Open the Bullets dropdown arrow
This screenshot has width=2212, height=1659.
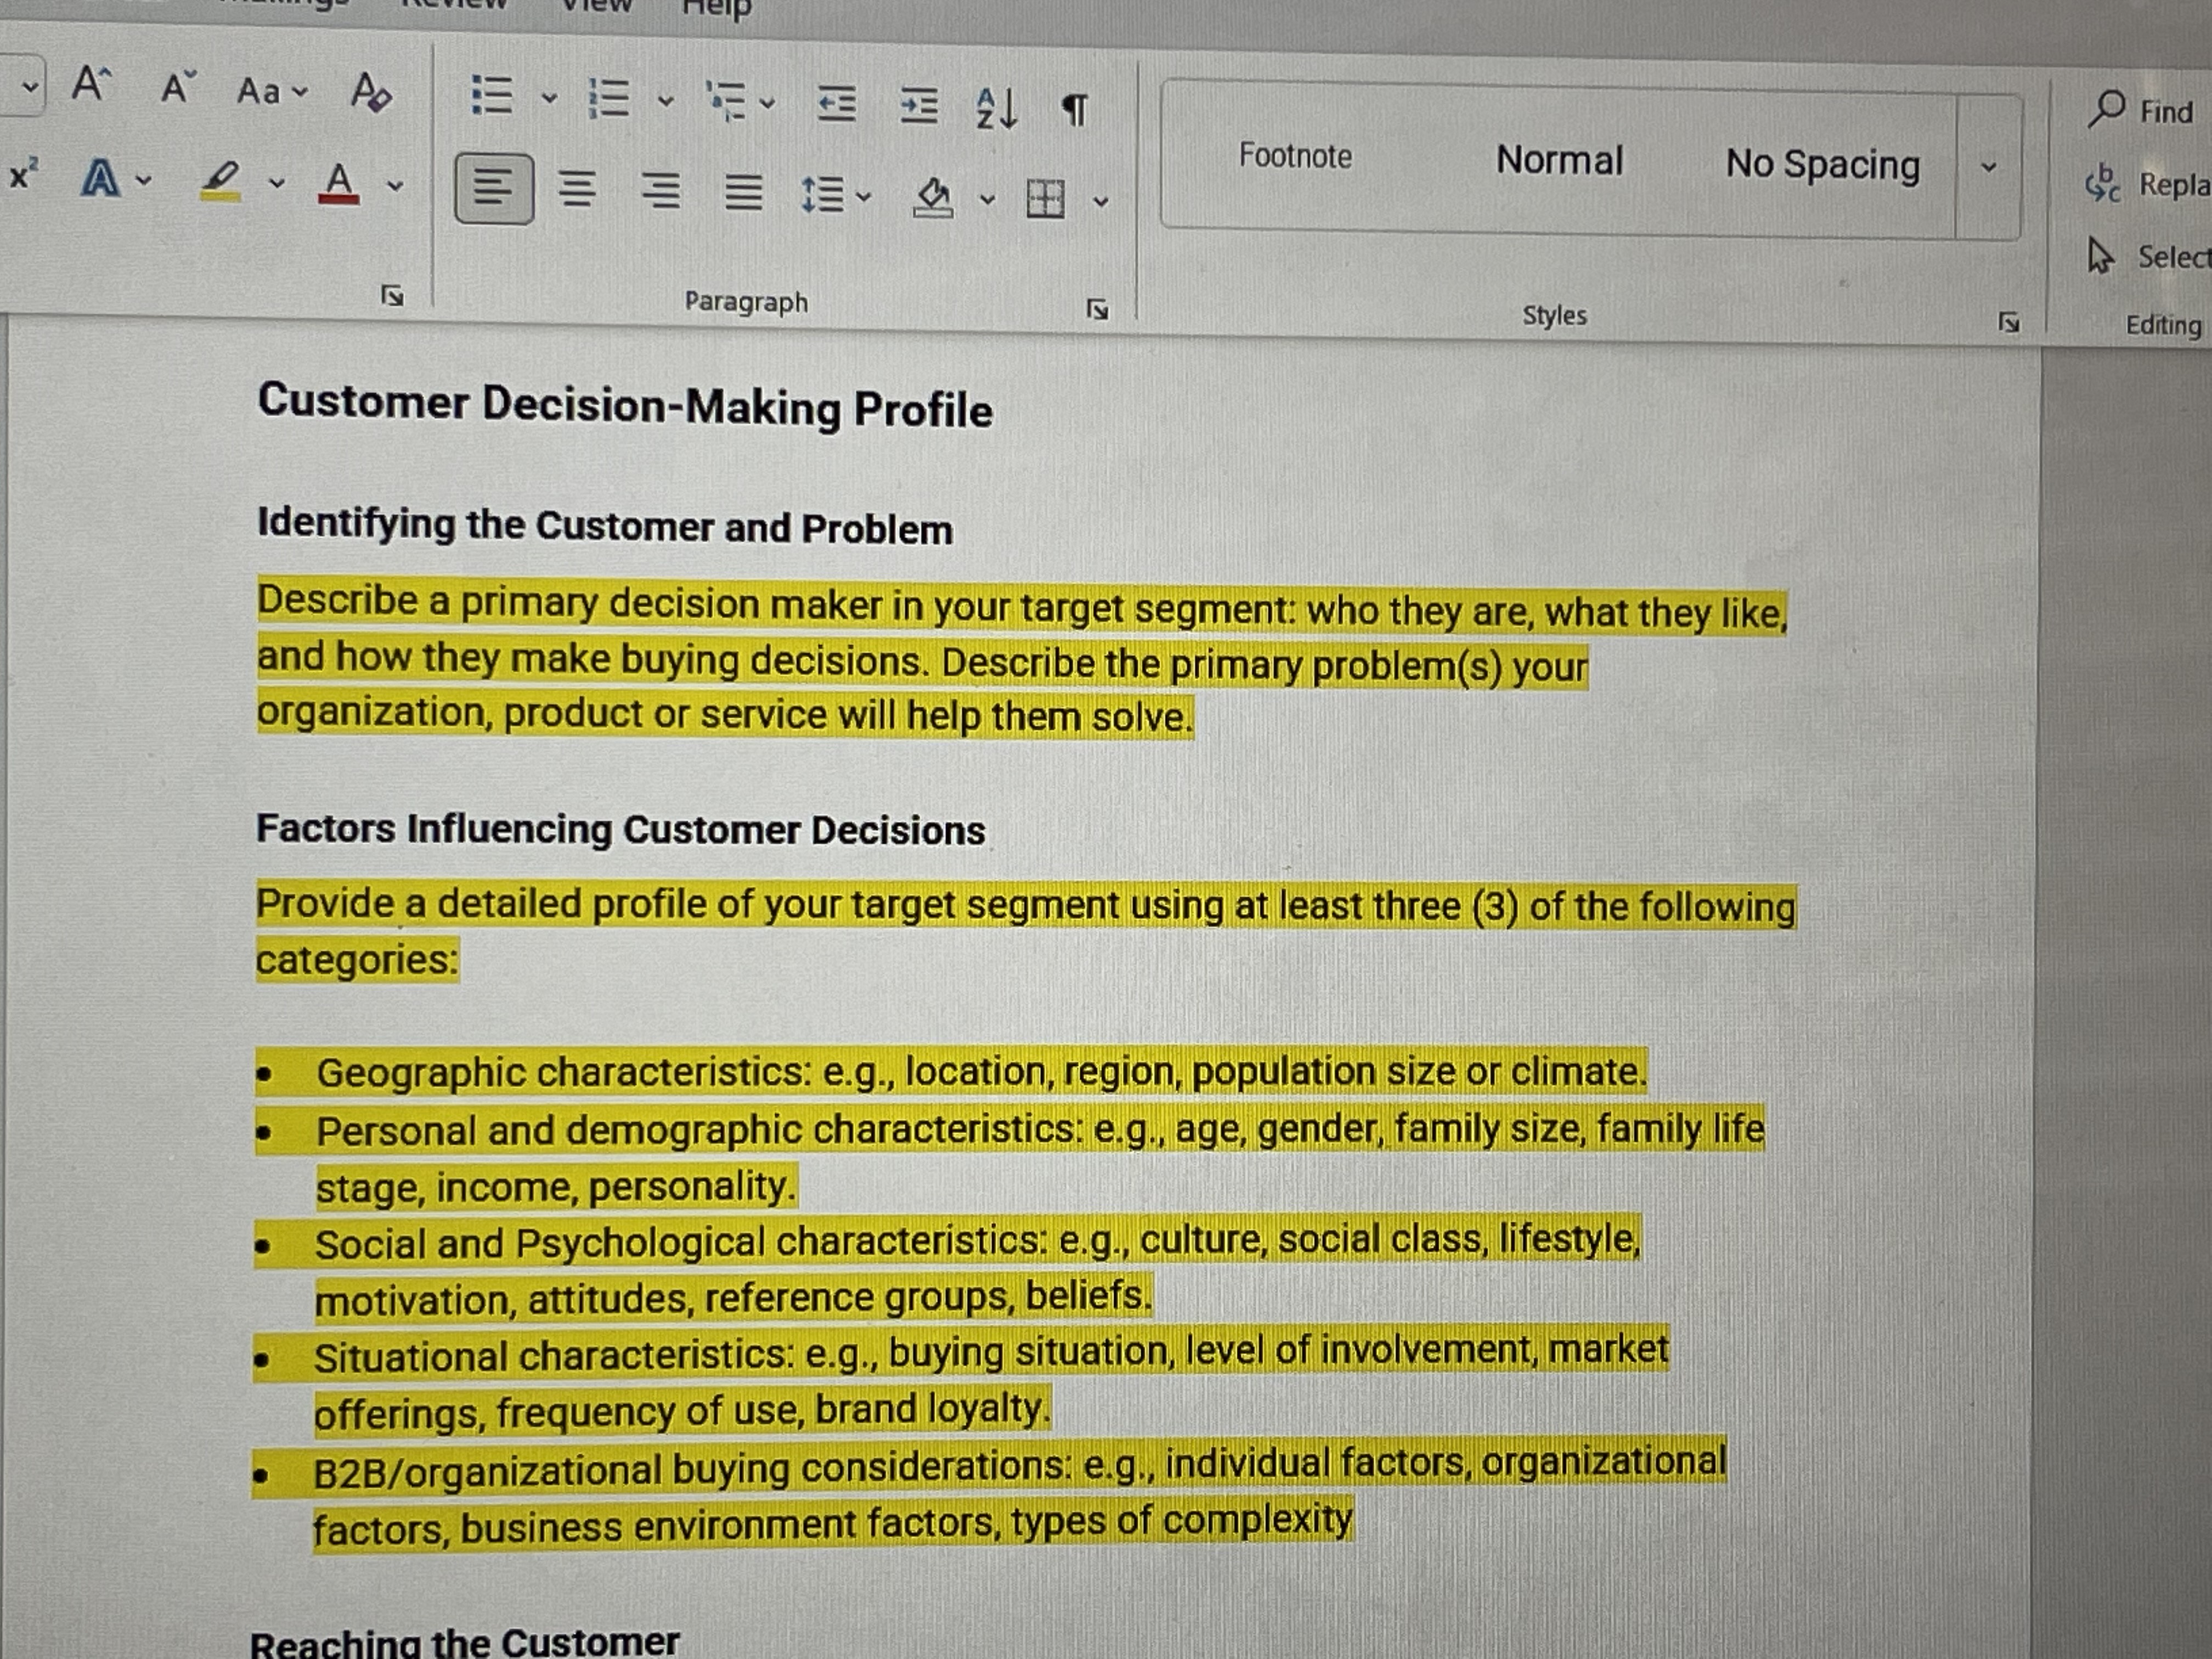click(549, 98)
